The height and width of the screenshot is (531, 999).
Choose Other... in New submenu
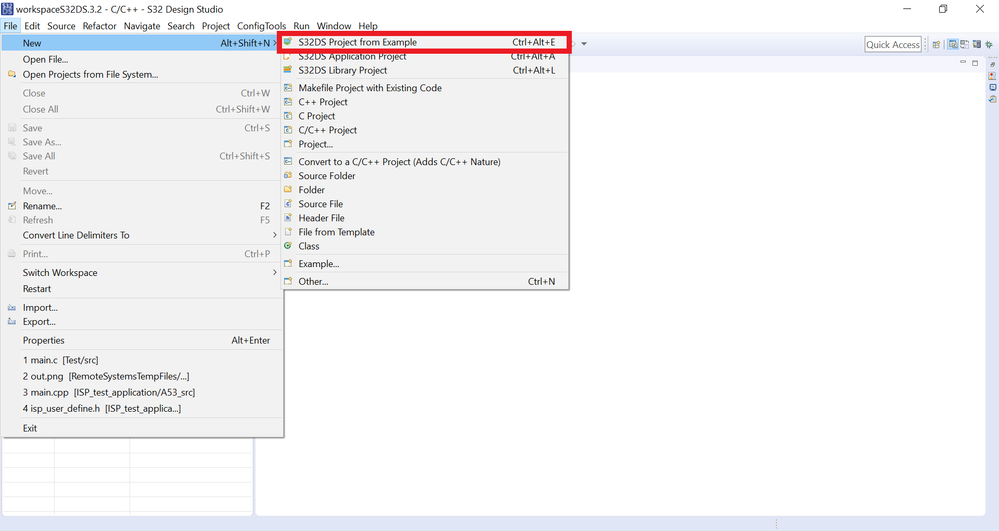pos(424,281)
